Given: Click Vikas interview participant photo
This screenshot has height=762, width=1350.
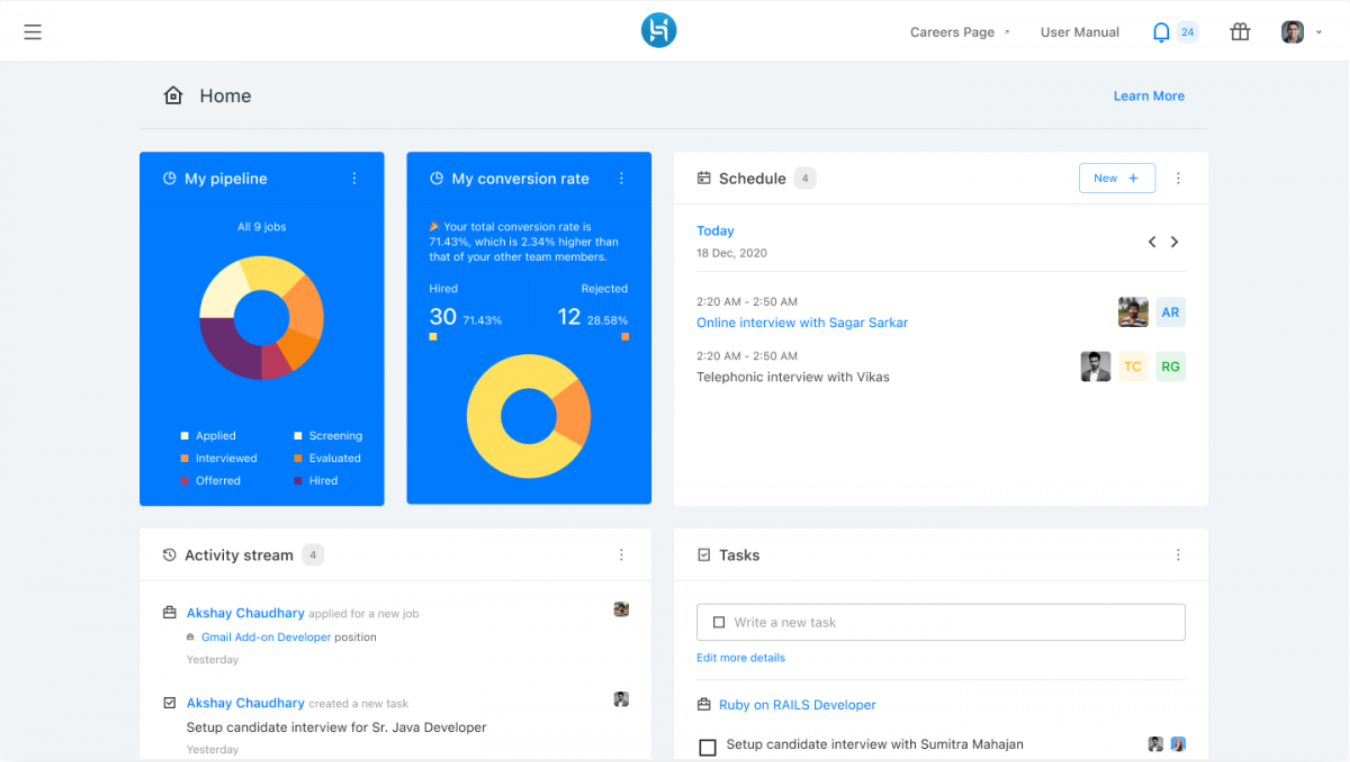Looking at the screenshot, I should tap(1095, 366).
